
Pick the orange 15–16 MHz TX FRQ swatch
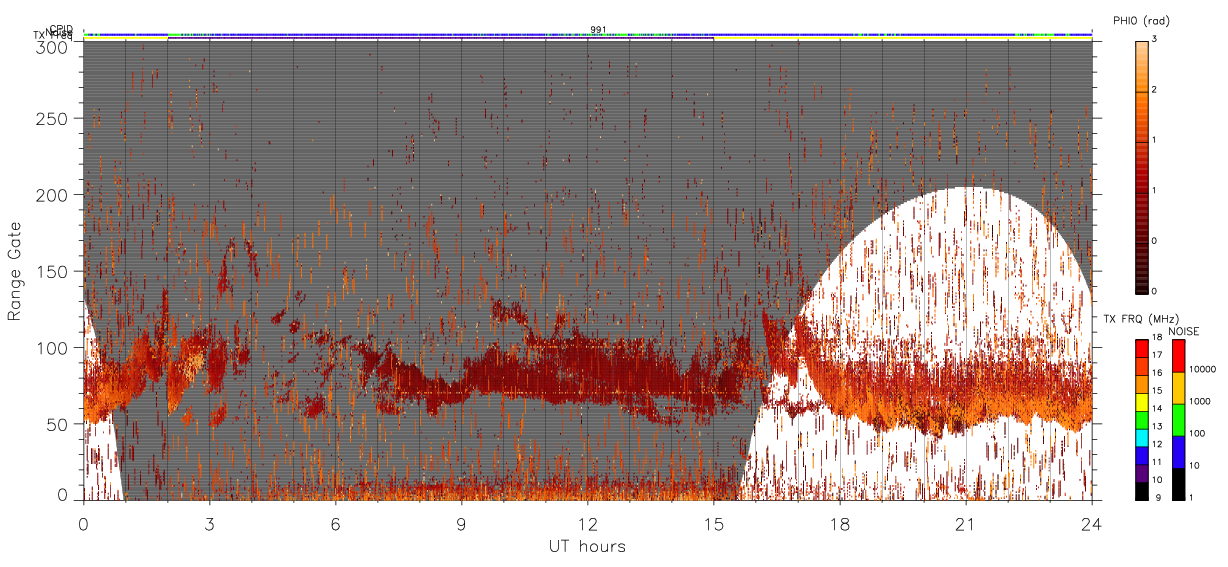point(1142,385)
